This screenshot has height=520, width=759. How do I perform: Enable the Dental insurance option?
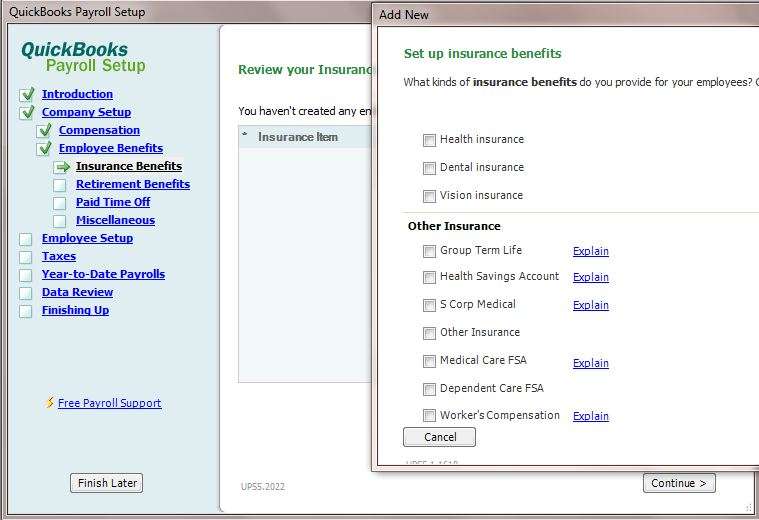[x=429, y=168]
